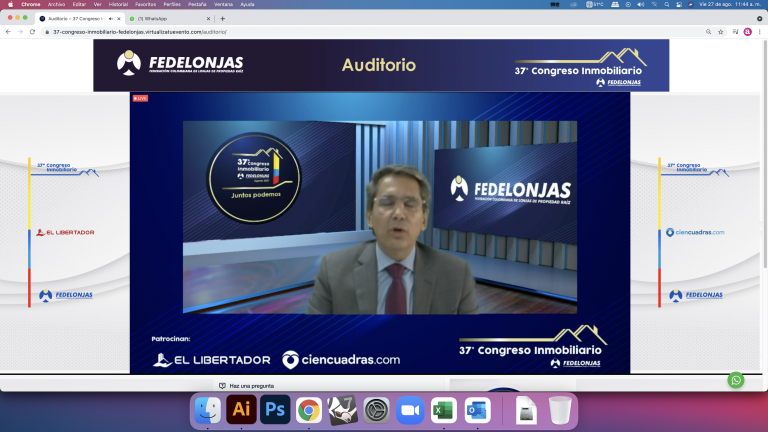768x432 pixels.
Task: Close the Auditorio tab
Action: pos(119,19)
